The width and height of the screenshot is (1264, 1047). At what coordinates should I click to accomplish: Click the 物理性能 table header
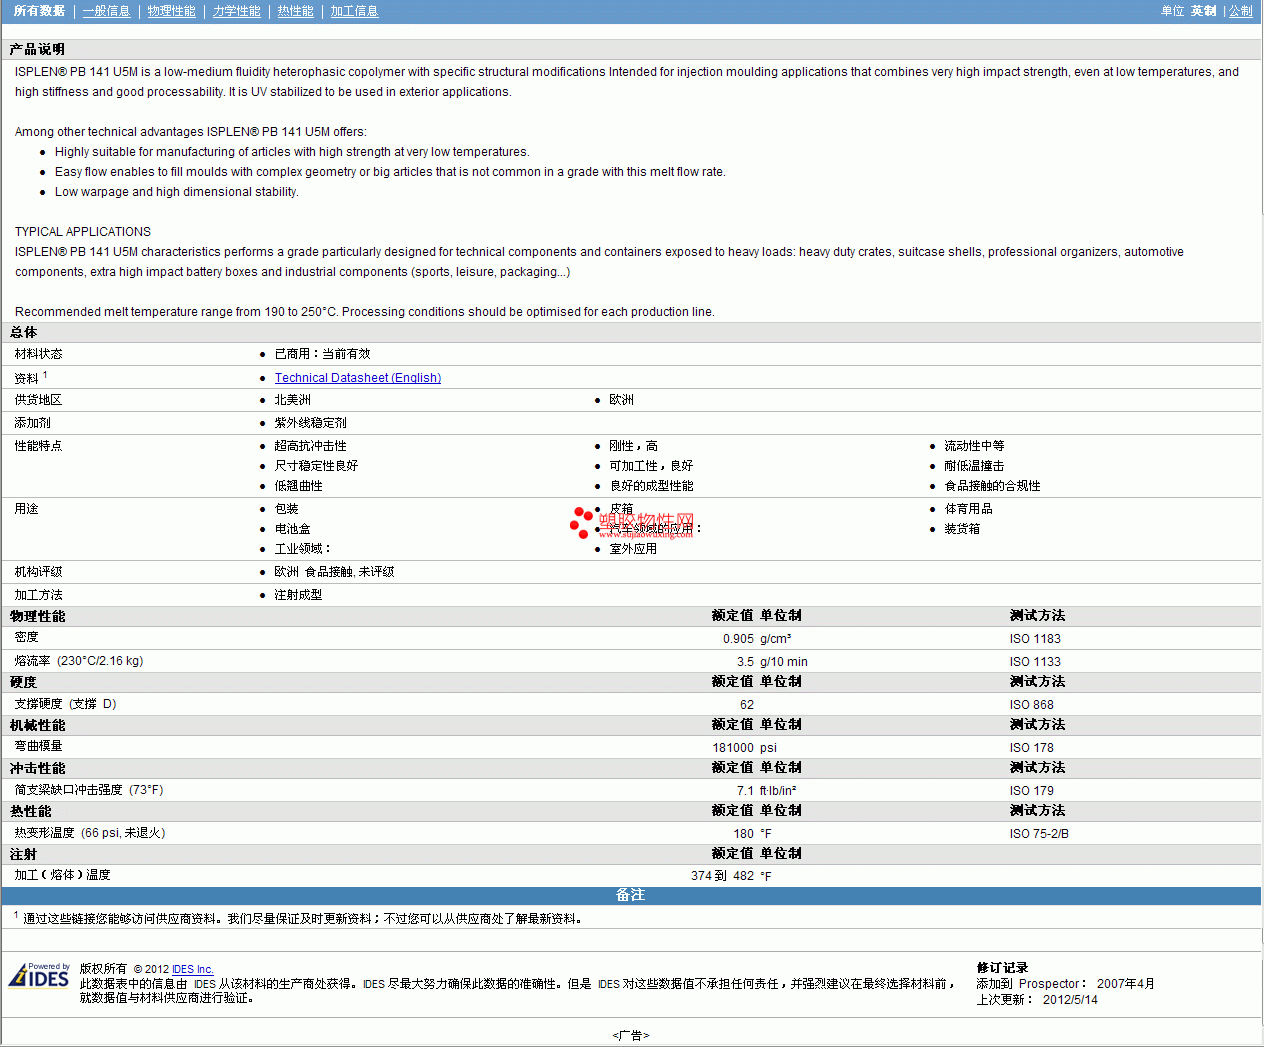37,616
